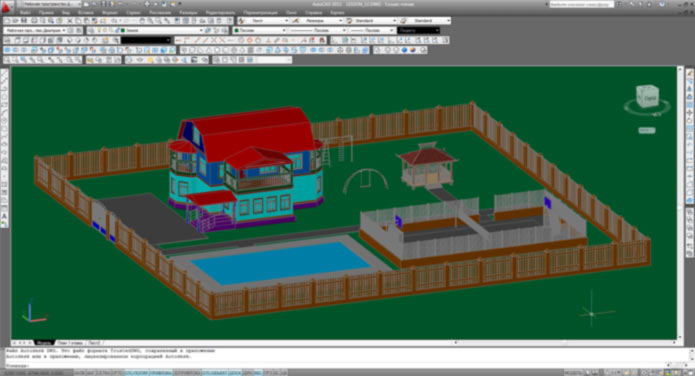
Task: Click the Cut scissors icon in Standard toolbar
Action: [70, 21]
